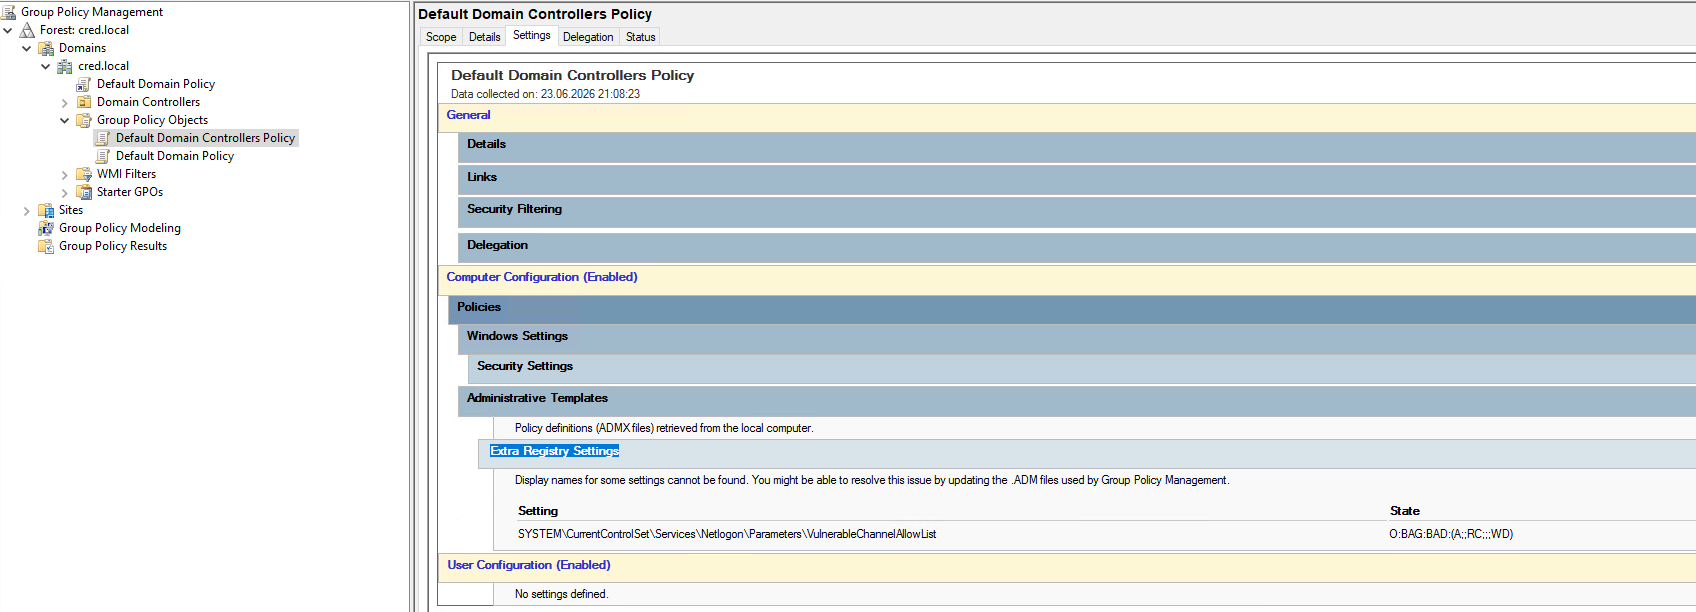Collapse the Policies section header

pos(1072,309)
